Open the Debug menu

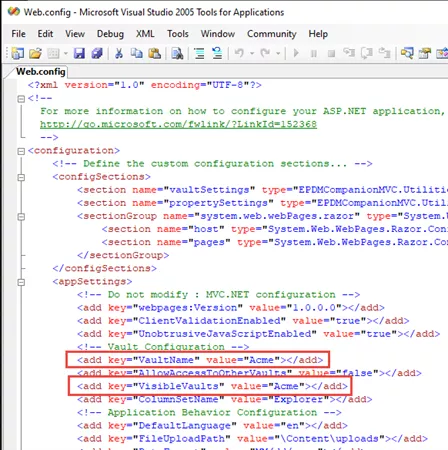110,34
